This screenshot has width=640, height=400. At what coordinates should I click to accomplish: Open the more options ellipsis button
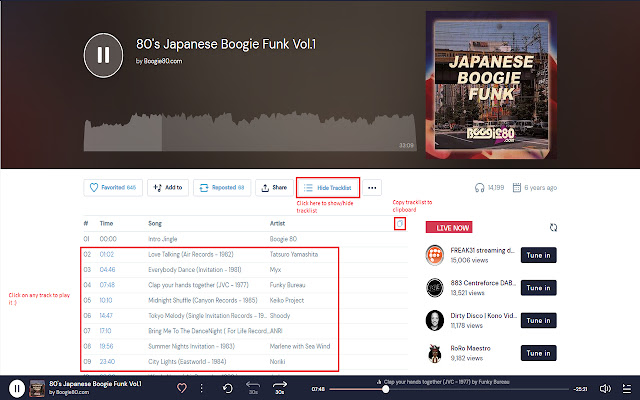tap(372, 188)
